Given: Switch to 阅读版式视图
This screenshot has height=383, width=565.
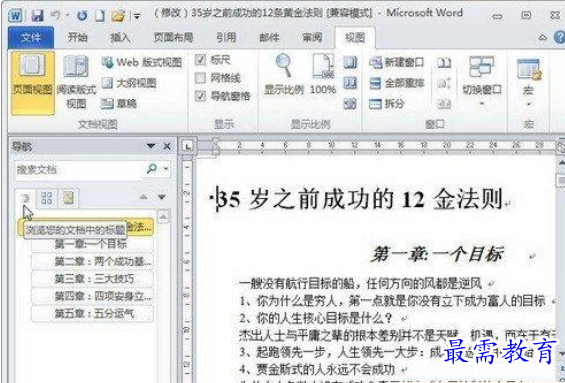Looking at the screenshot, I should 76,83.
